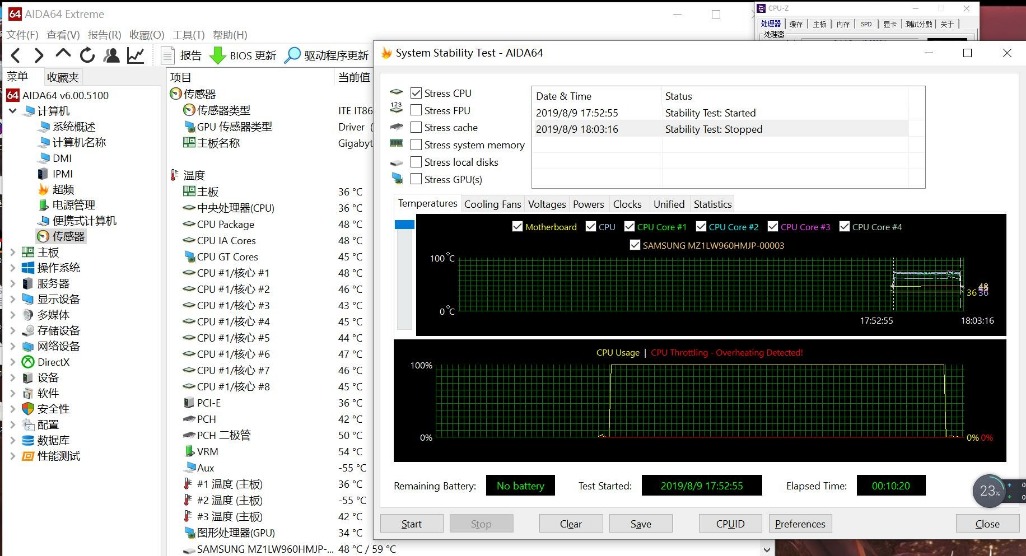Image resolution: width=1026 pixels, height=556 pixels.
Task: Switch to the 收藏夹 tab
Action: point(62,77)
